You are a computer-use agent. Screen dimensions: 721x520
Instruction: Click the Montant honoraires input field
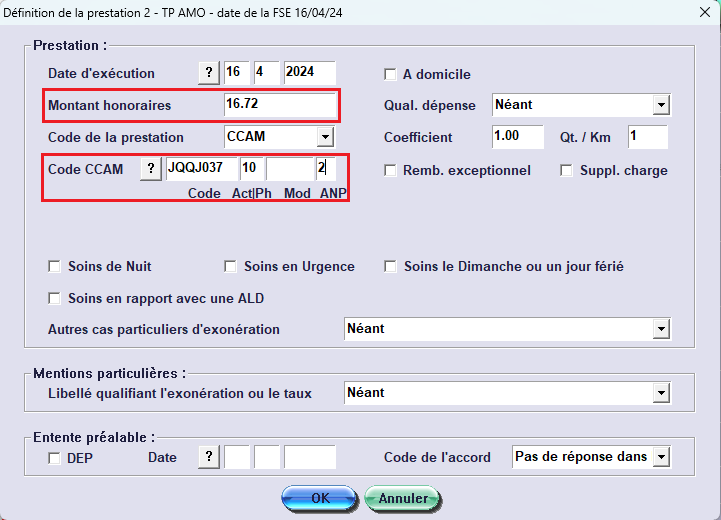pos(280,105)
